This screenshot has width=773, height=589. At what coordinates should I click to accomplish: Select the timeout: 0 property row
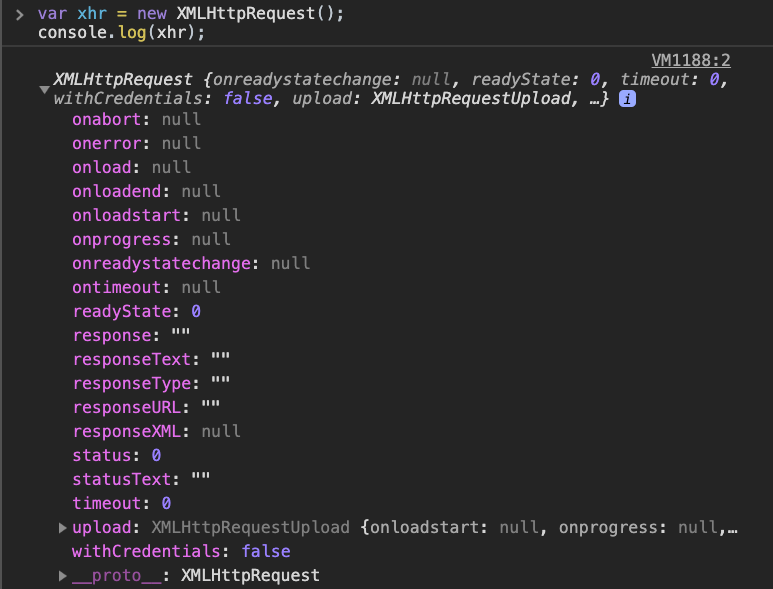pyautogui.click(x=122, y=503)
